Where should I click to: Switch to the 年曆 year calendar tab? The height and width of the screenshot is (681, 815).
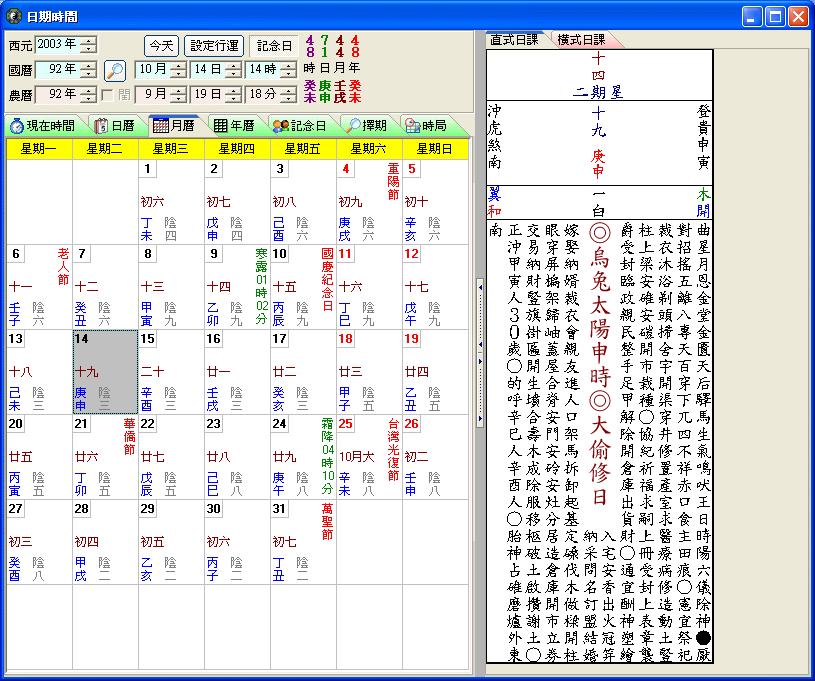234,126
